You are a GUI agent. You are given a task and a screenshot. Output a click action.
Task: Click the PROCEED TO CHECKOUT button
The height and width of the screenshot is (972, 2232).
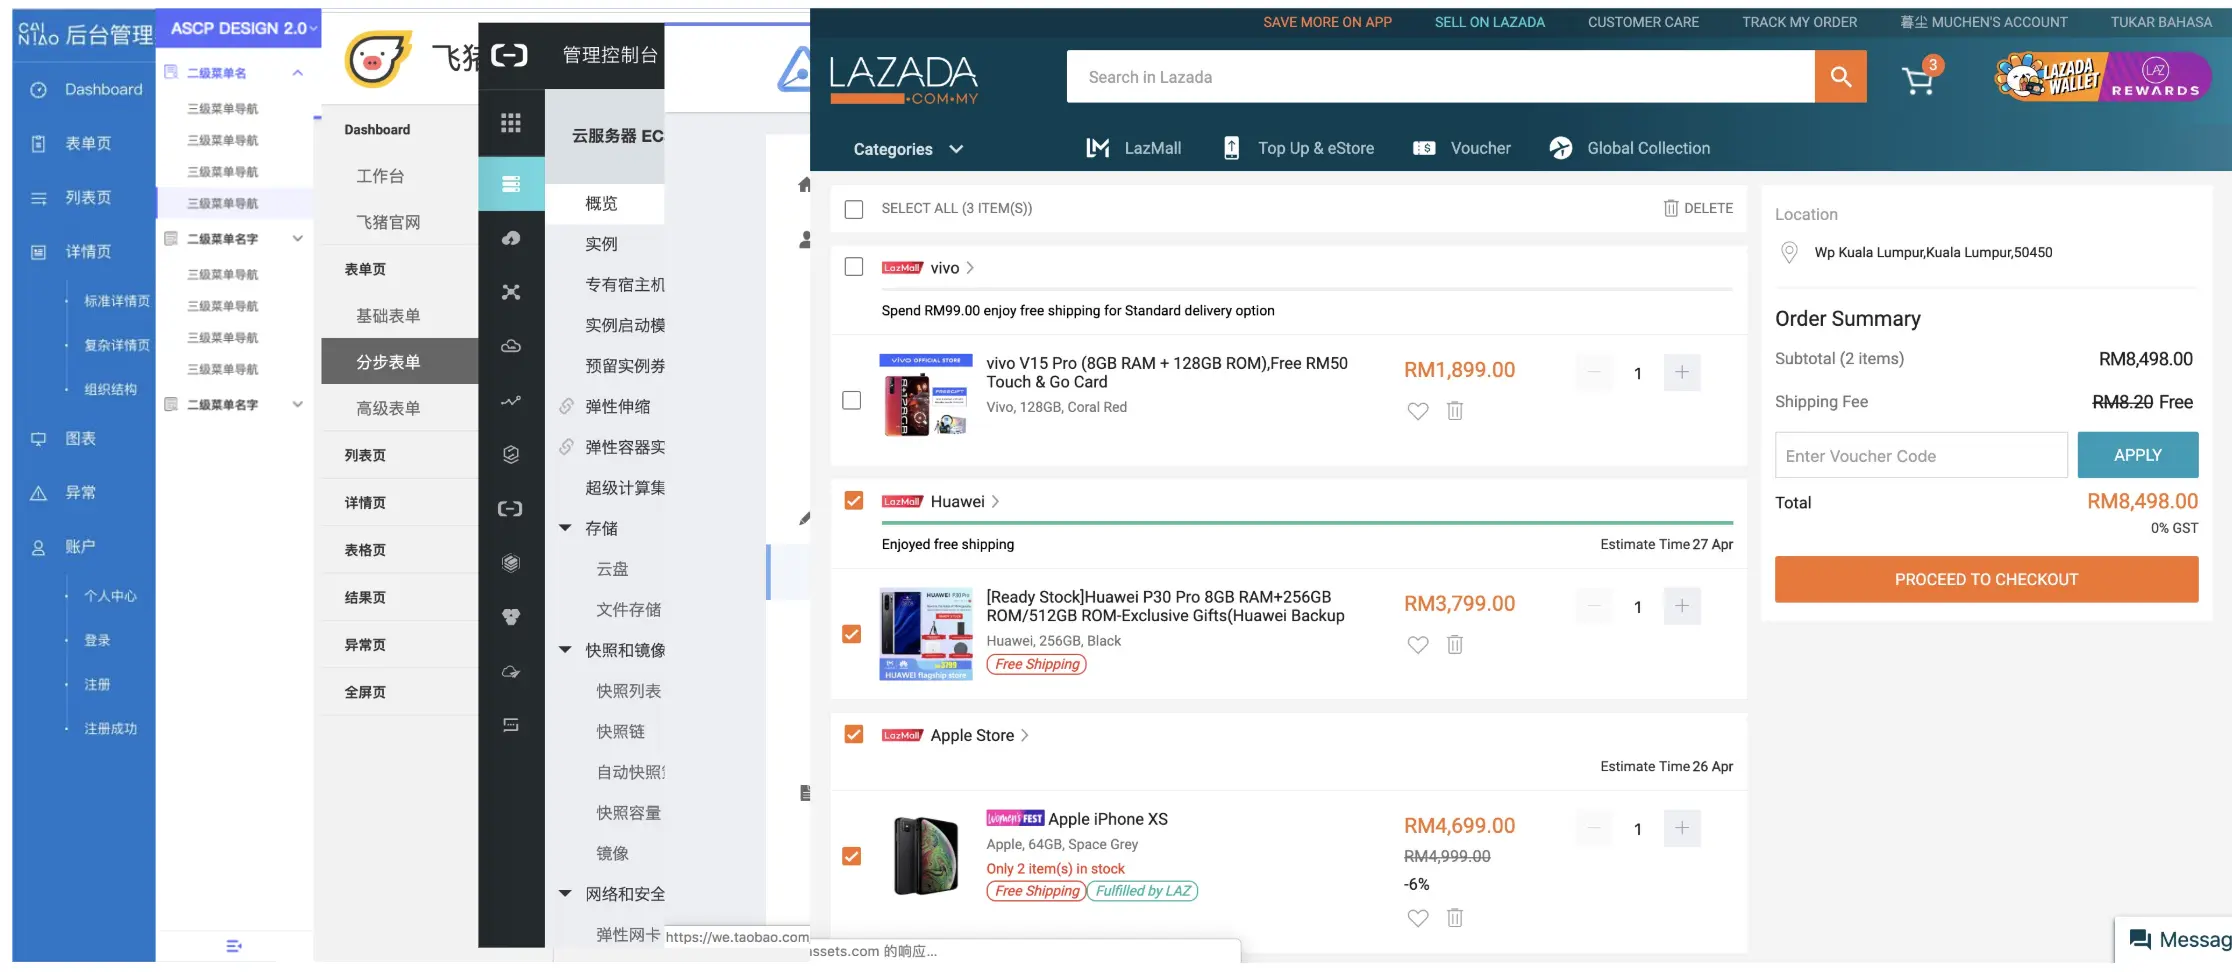point(1986,580)
